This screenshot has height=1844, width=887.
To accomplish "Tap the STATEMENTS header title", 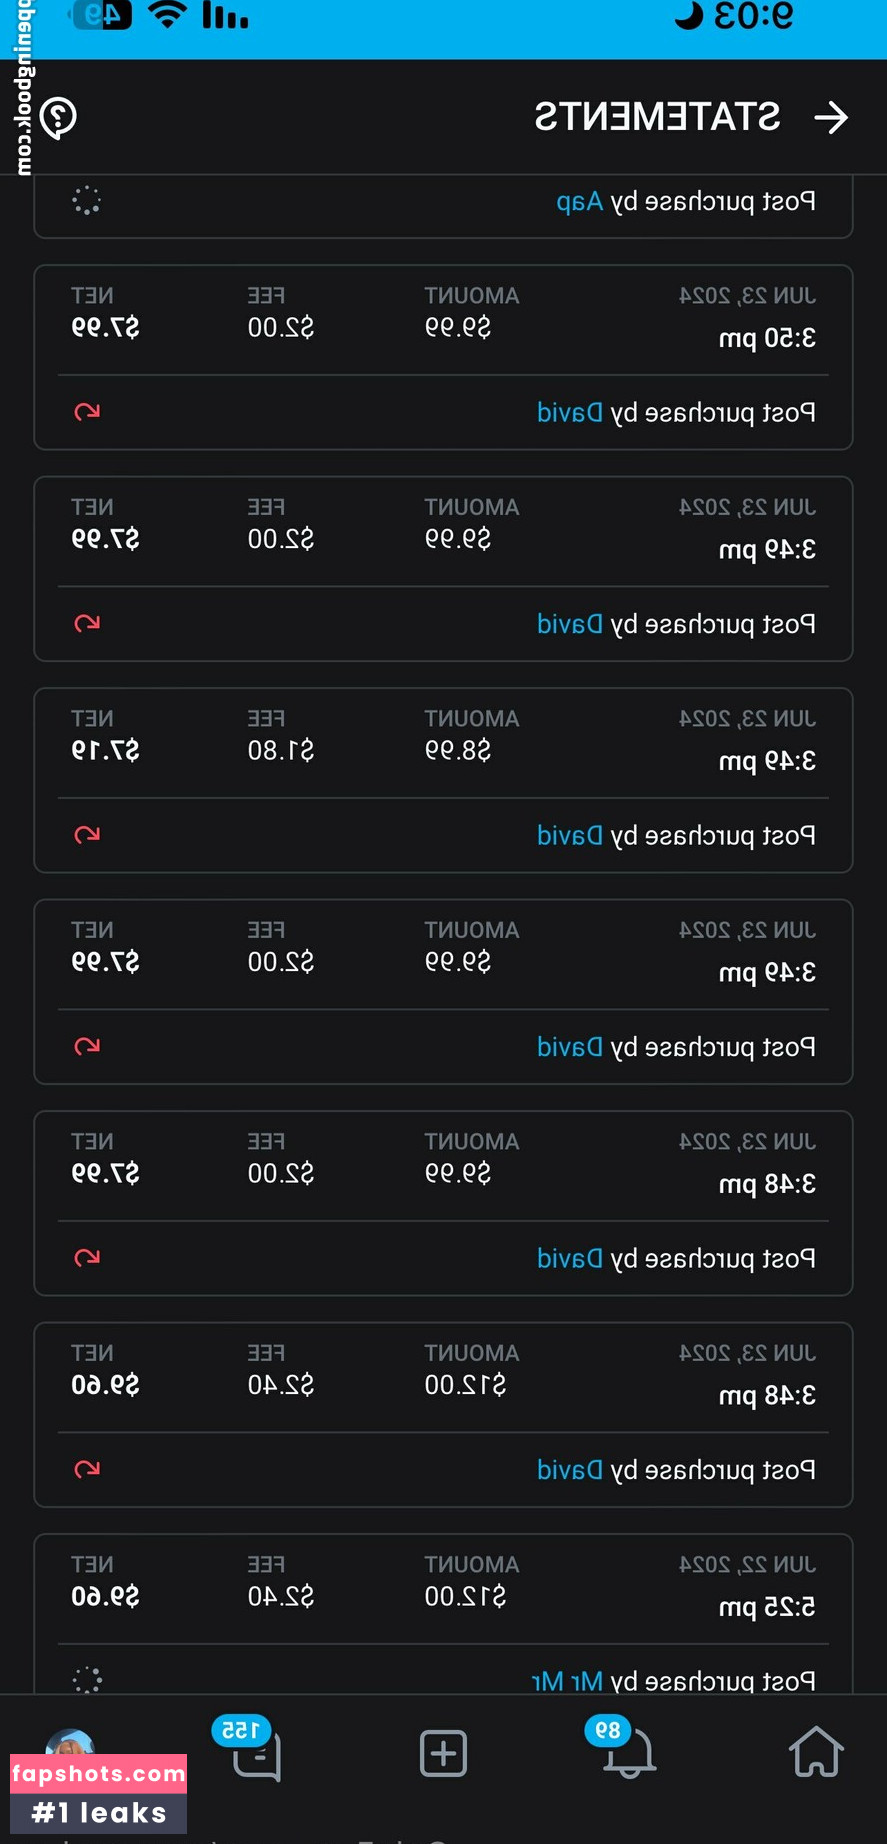I will pos(657,118).
